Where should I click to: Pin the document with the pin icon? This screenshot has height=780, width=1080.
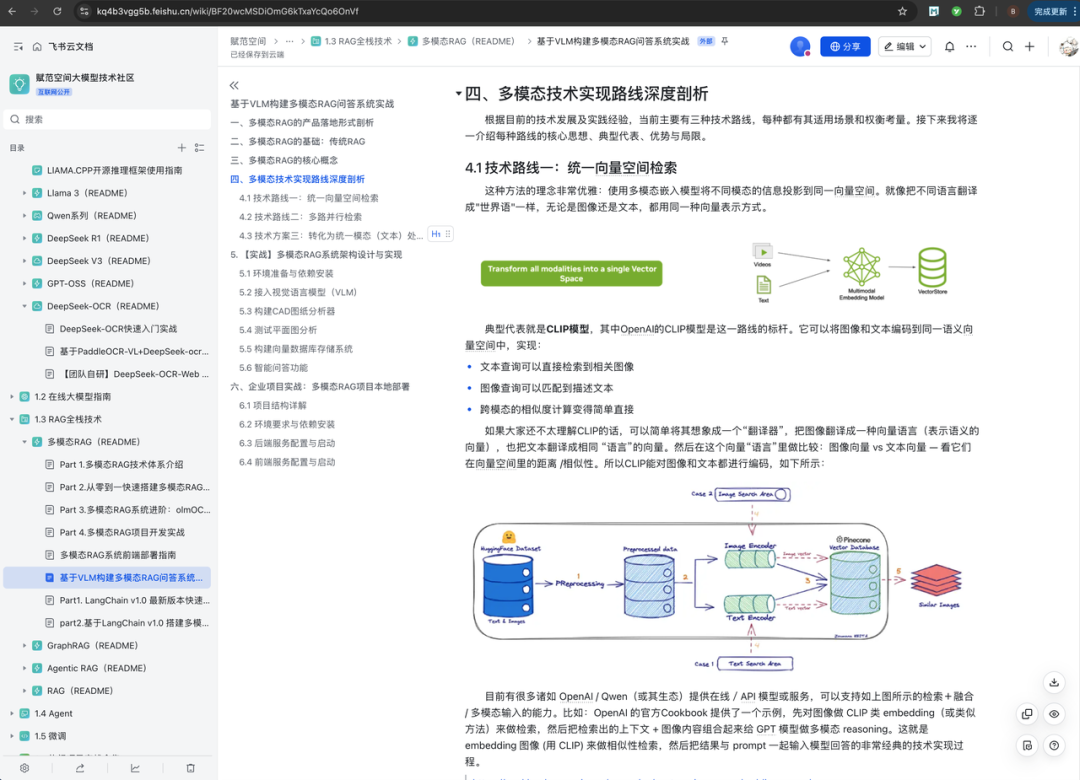(725, 41)
